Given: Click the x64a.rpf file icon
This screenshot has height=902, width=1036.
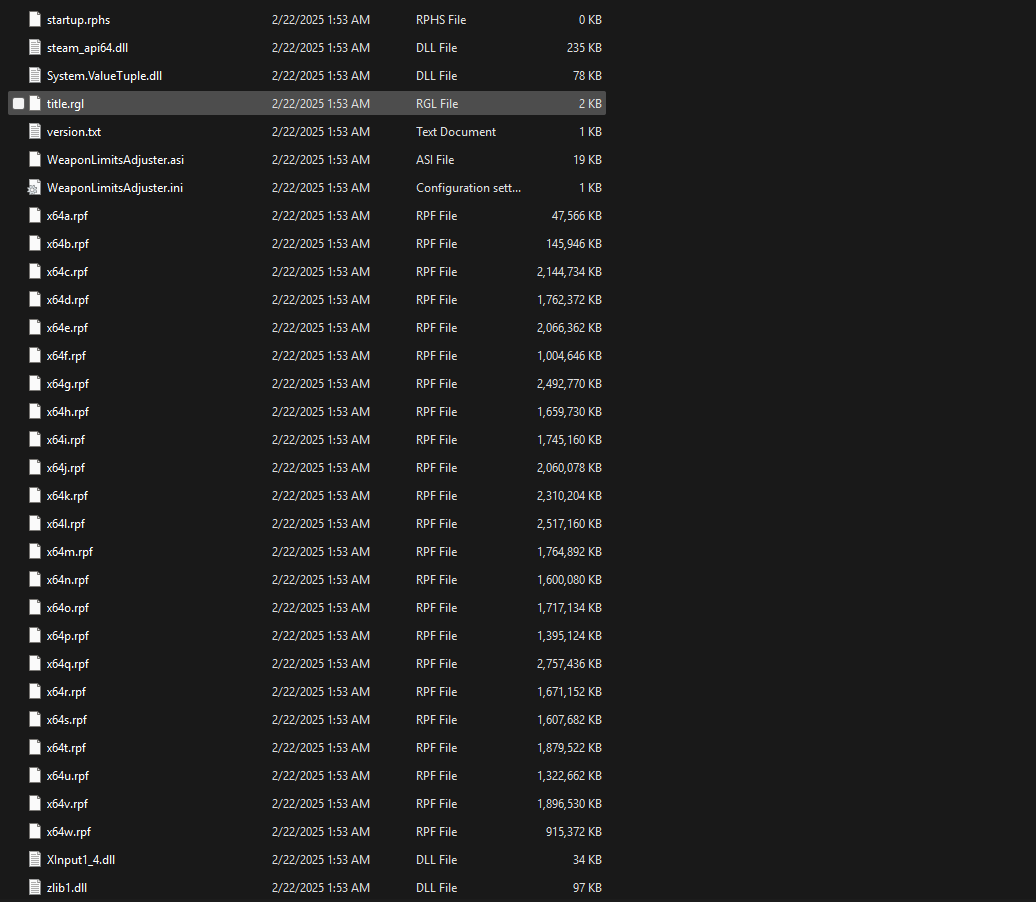Looking at the screenshot, I should tap(35, 215).
